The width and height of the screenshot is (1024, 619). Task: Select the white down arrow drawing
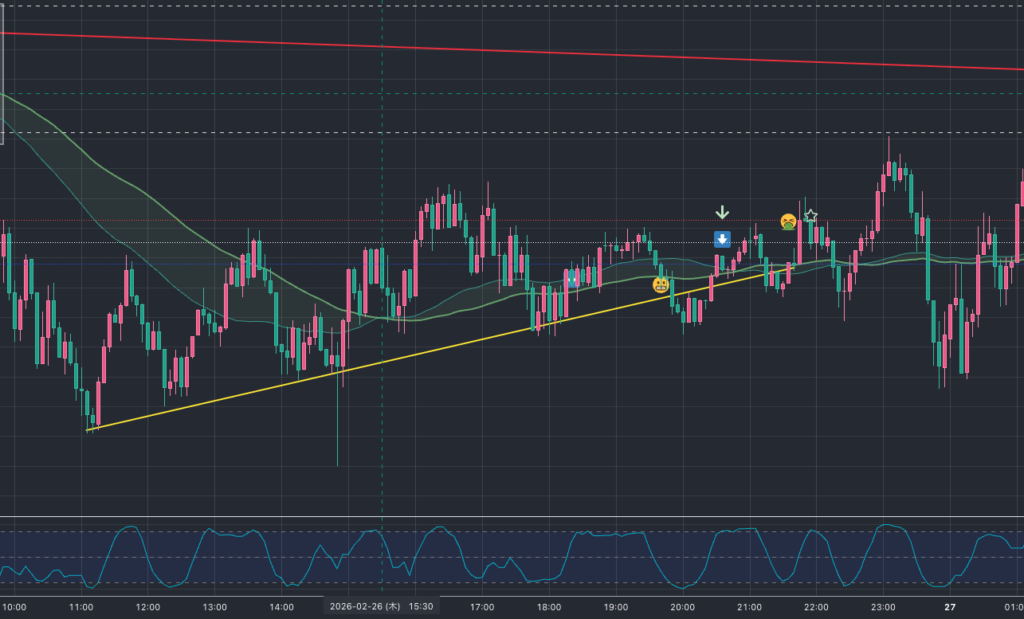pyautogui.click(x=722, y=212)
